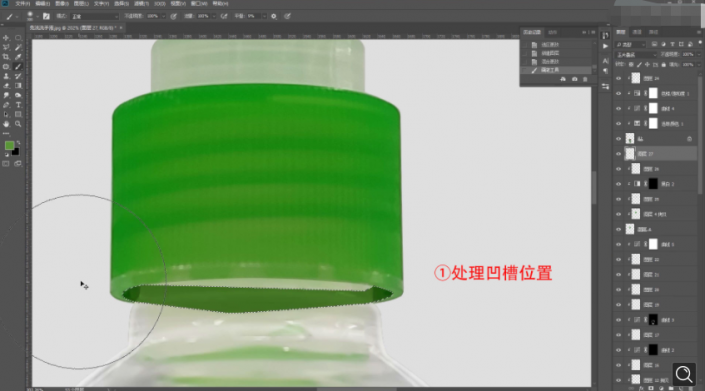Select the black mask on 黑白 2 layer

point(653,184)
